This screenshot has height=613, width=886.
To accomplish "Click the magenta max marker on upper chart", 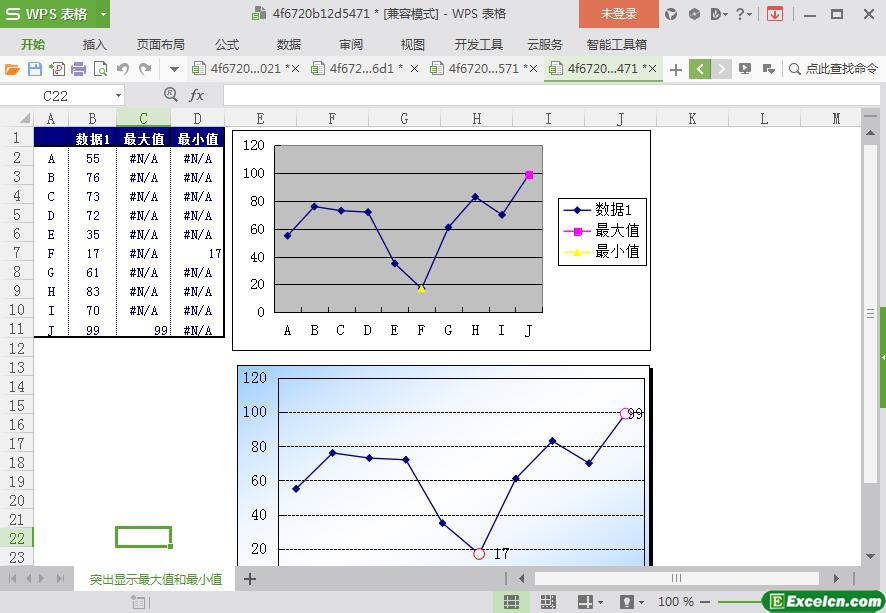I will 529,175.
